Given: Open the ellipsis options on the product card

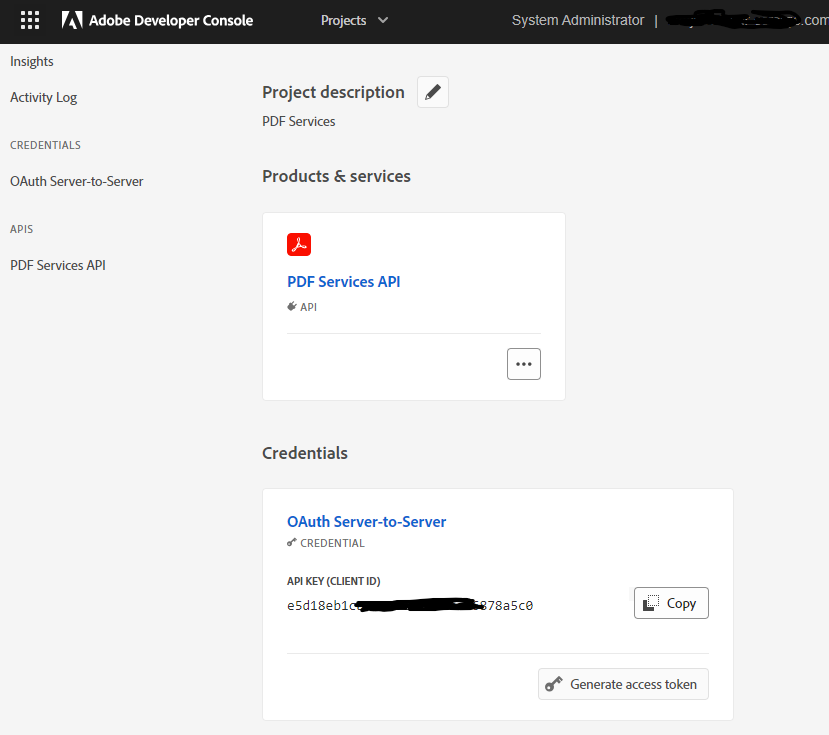Looking at the screenshot, I should pyautogui.click(x=523, y=363).
